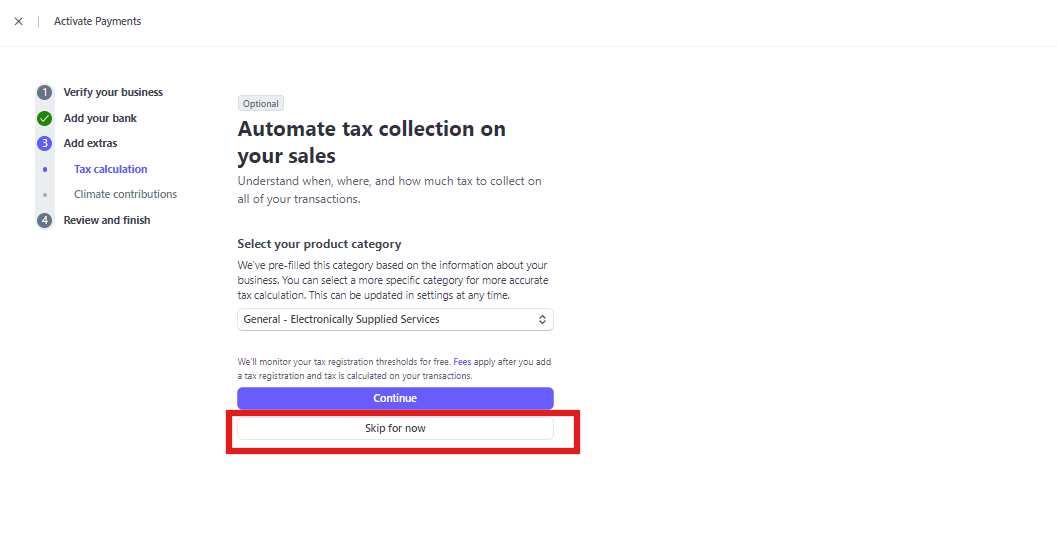The image size is (1057, 537).
Task: Click the Activate Payments header title
Action: [98, 22]
